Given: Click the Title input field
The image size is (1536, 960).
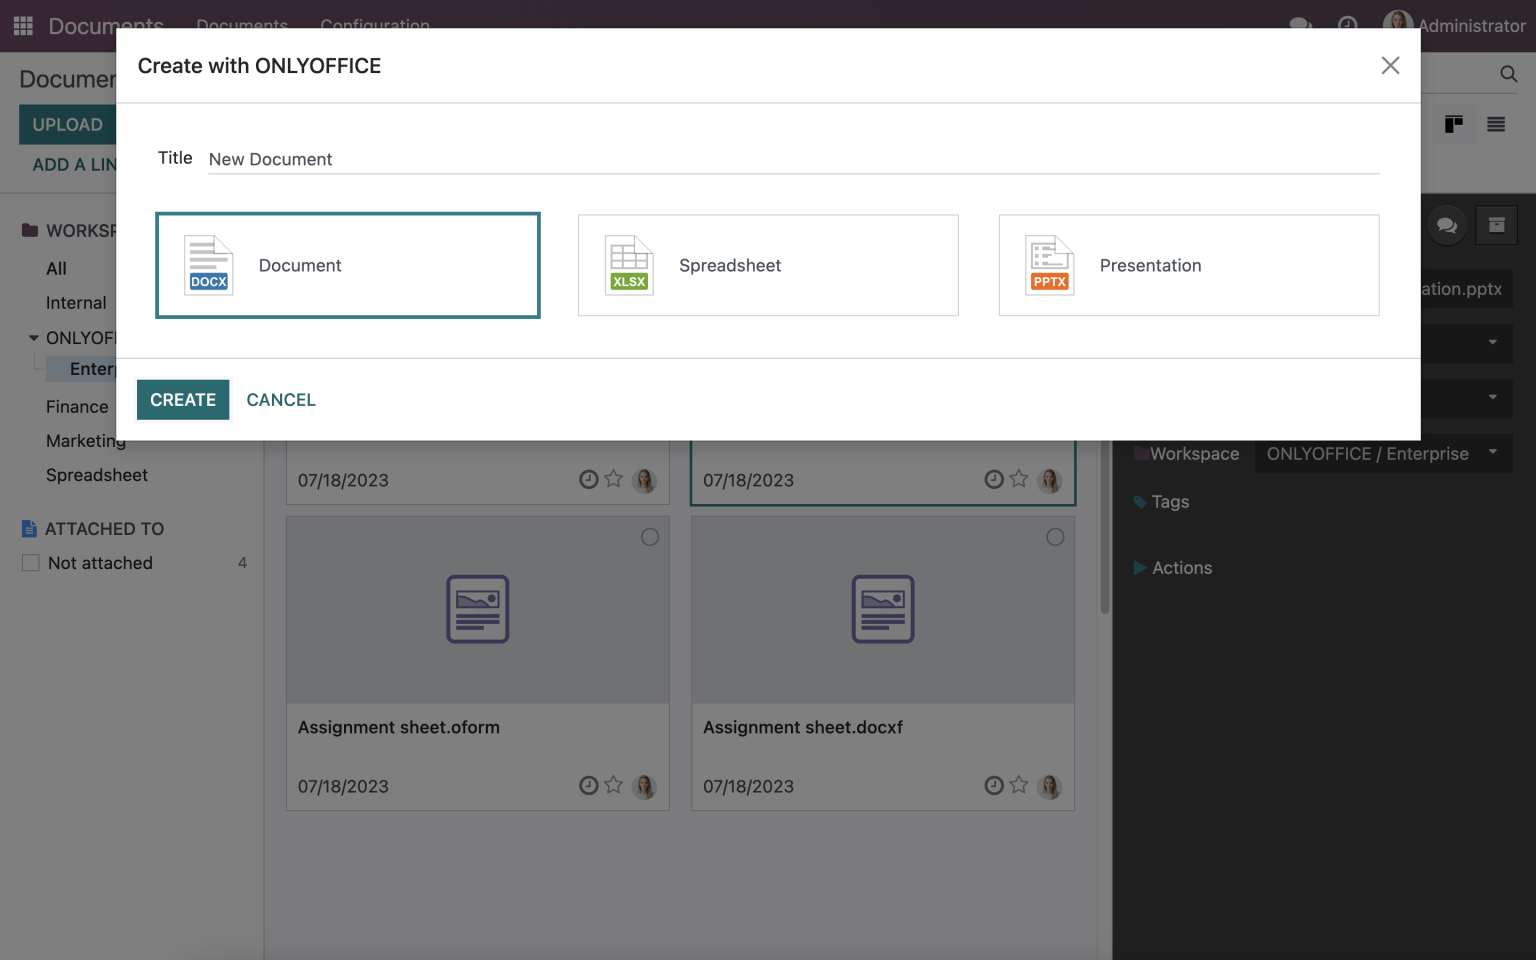Looking at the screenshot, I should pyautogui.click(x=792, y=159).
